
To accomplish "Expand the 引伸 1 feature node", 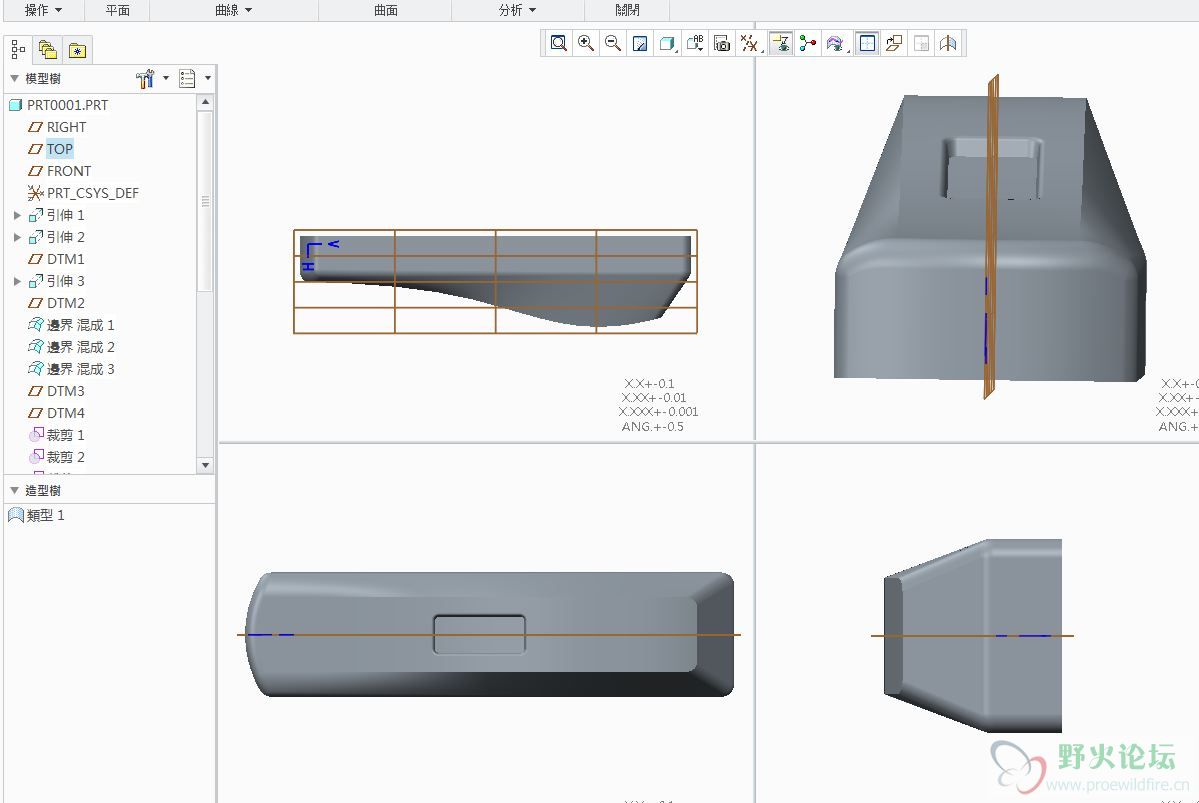I will coord(17,216).
